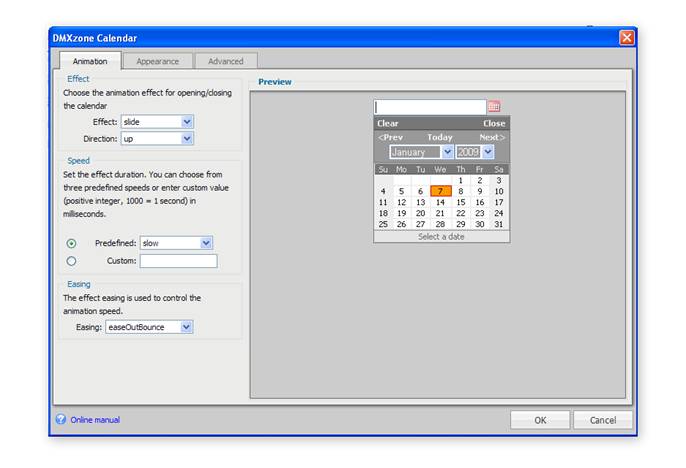Select highlighted day 7 in calendar
Screen dimensions: 686x468
441,191
